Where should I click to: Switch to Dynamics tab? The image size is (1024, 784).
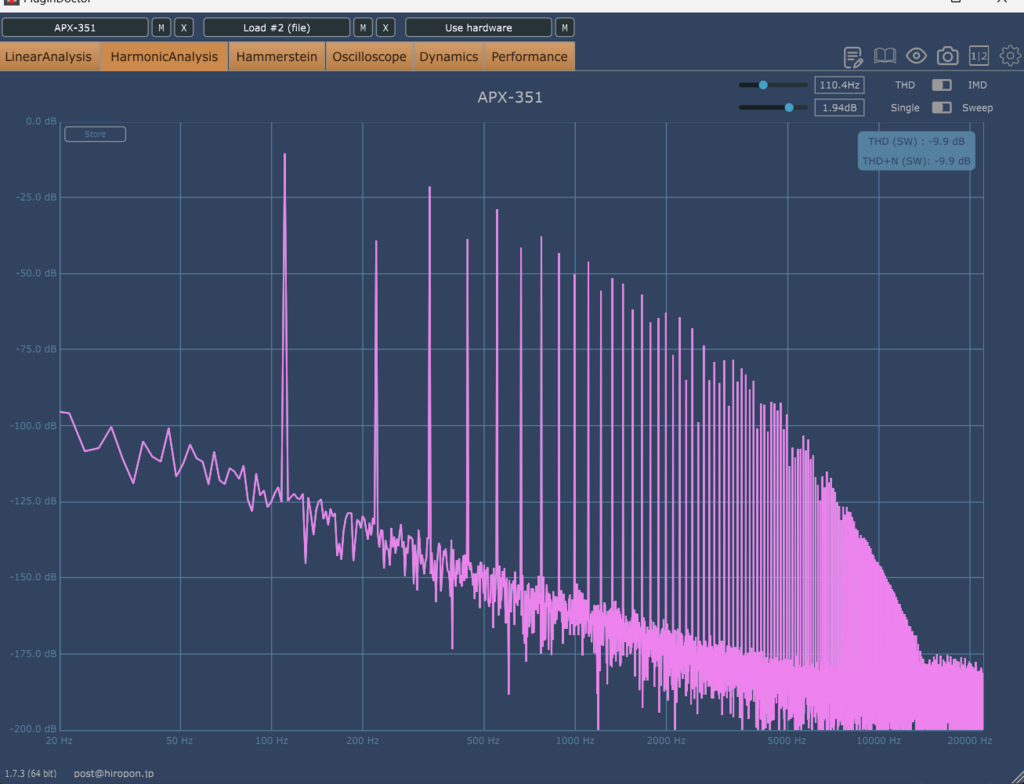(449, 57)
